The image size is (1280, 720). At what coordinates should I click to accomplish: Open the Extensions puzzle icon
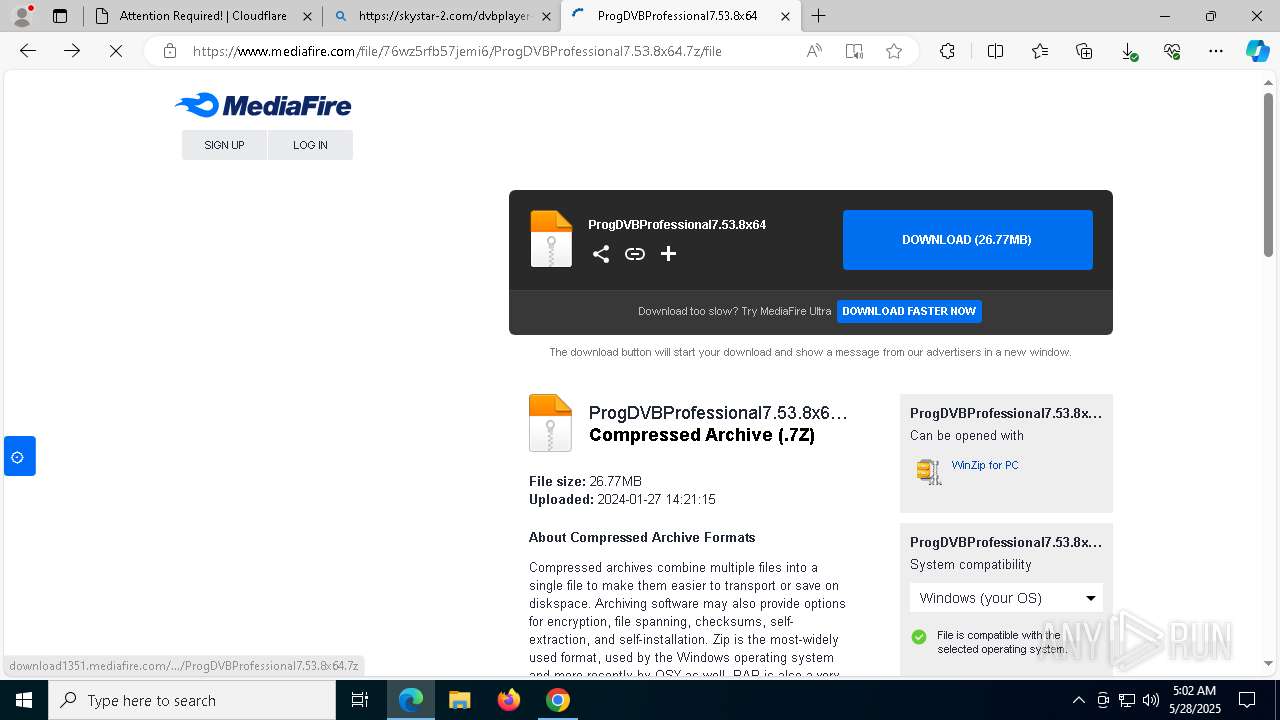coord(947,51)
